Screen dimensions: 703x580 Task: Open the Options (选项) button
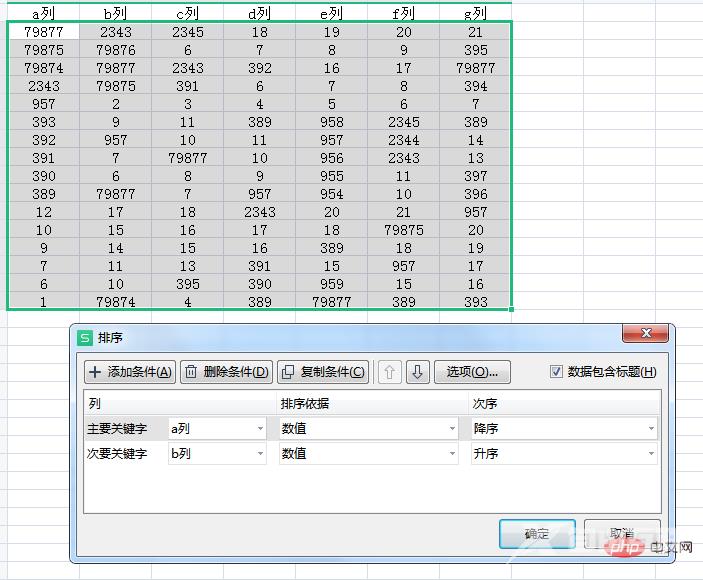click(472, 372)
